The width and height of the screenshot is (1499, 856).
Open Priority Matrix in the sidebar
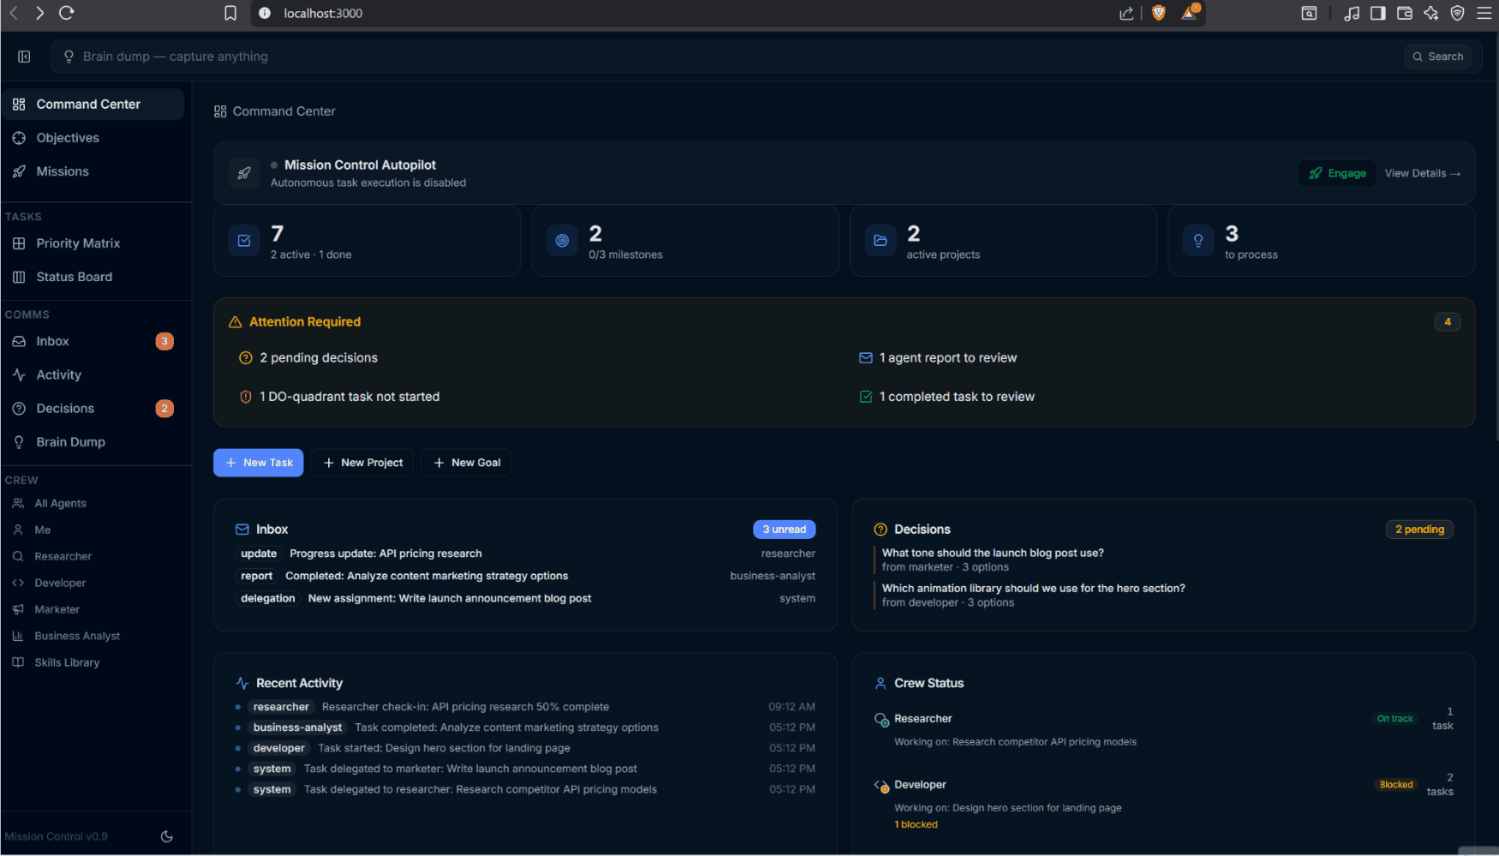(x=78, y=243)
